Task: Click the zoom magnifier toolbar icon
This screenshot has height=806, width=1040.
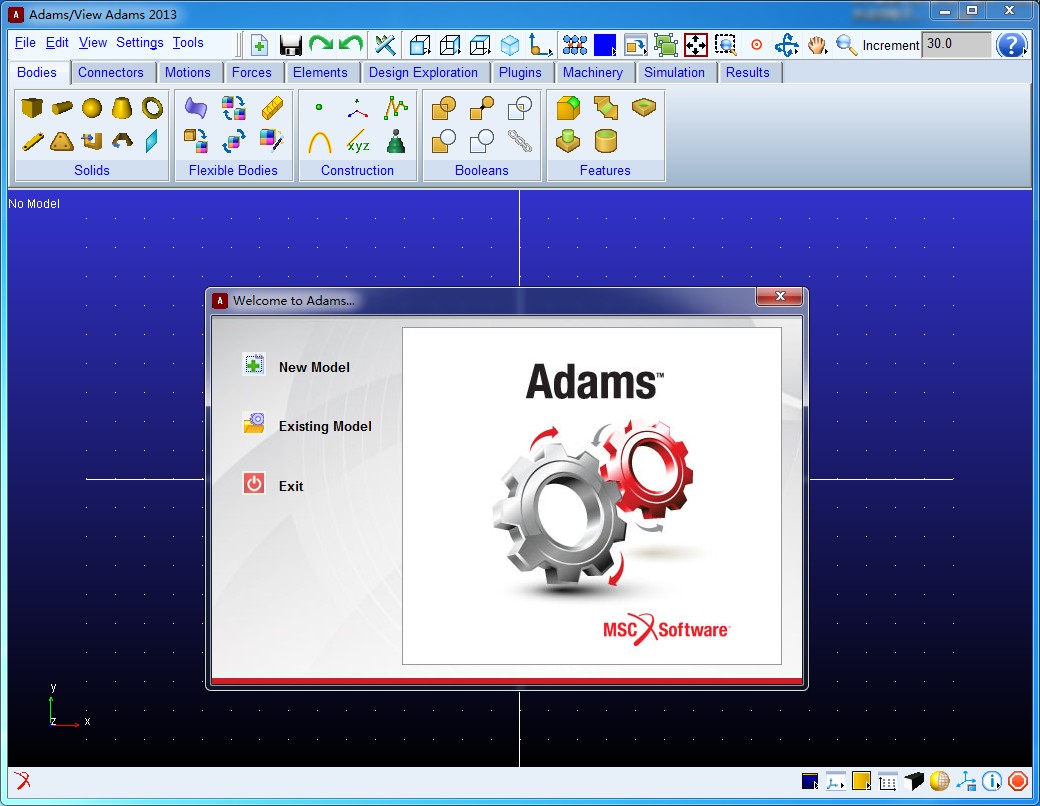Action: [x=846, y=45]
